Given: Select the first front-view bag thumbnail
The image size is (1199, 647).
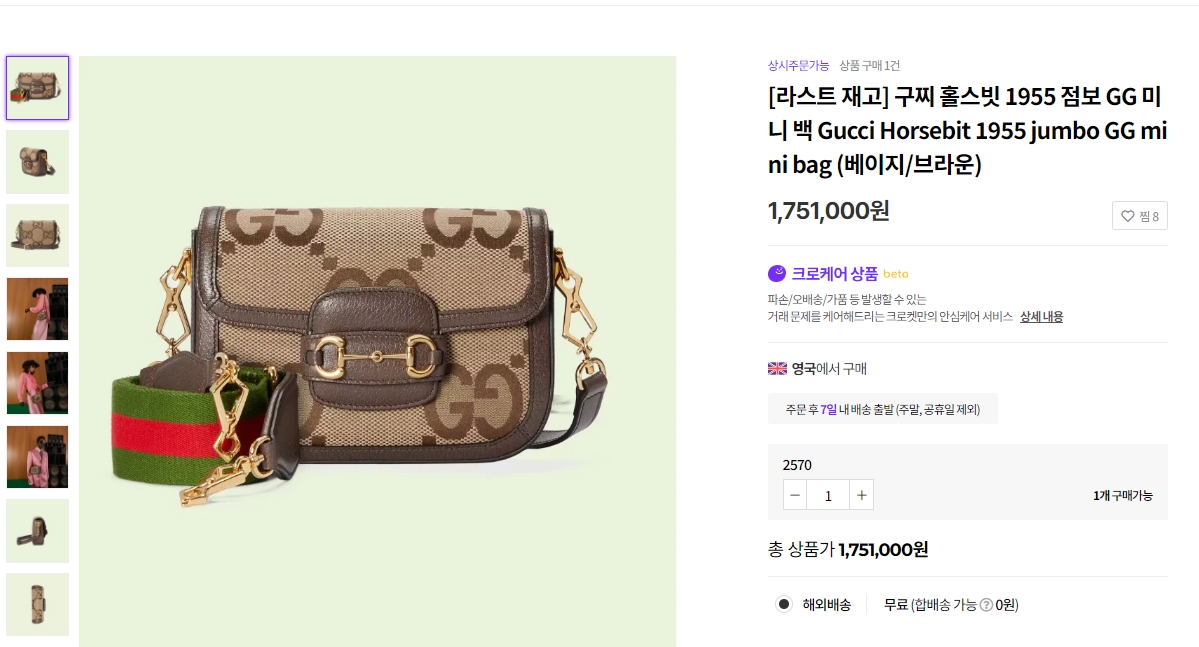Looking at the screenshot, I should [x=37, y=88].
